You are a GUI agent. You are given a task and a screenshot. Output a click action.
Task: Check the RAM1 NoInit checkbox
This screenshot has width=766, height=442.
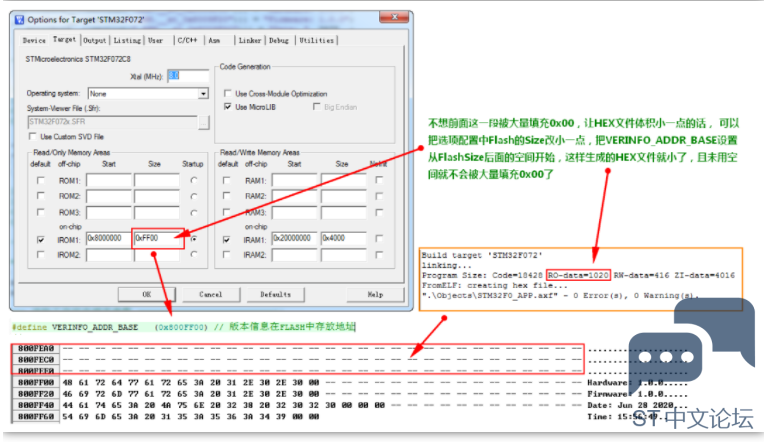tap(379, 180)
